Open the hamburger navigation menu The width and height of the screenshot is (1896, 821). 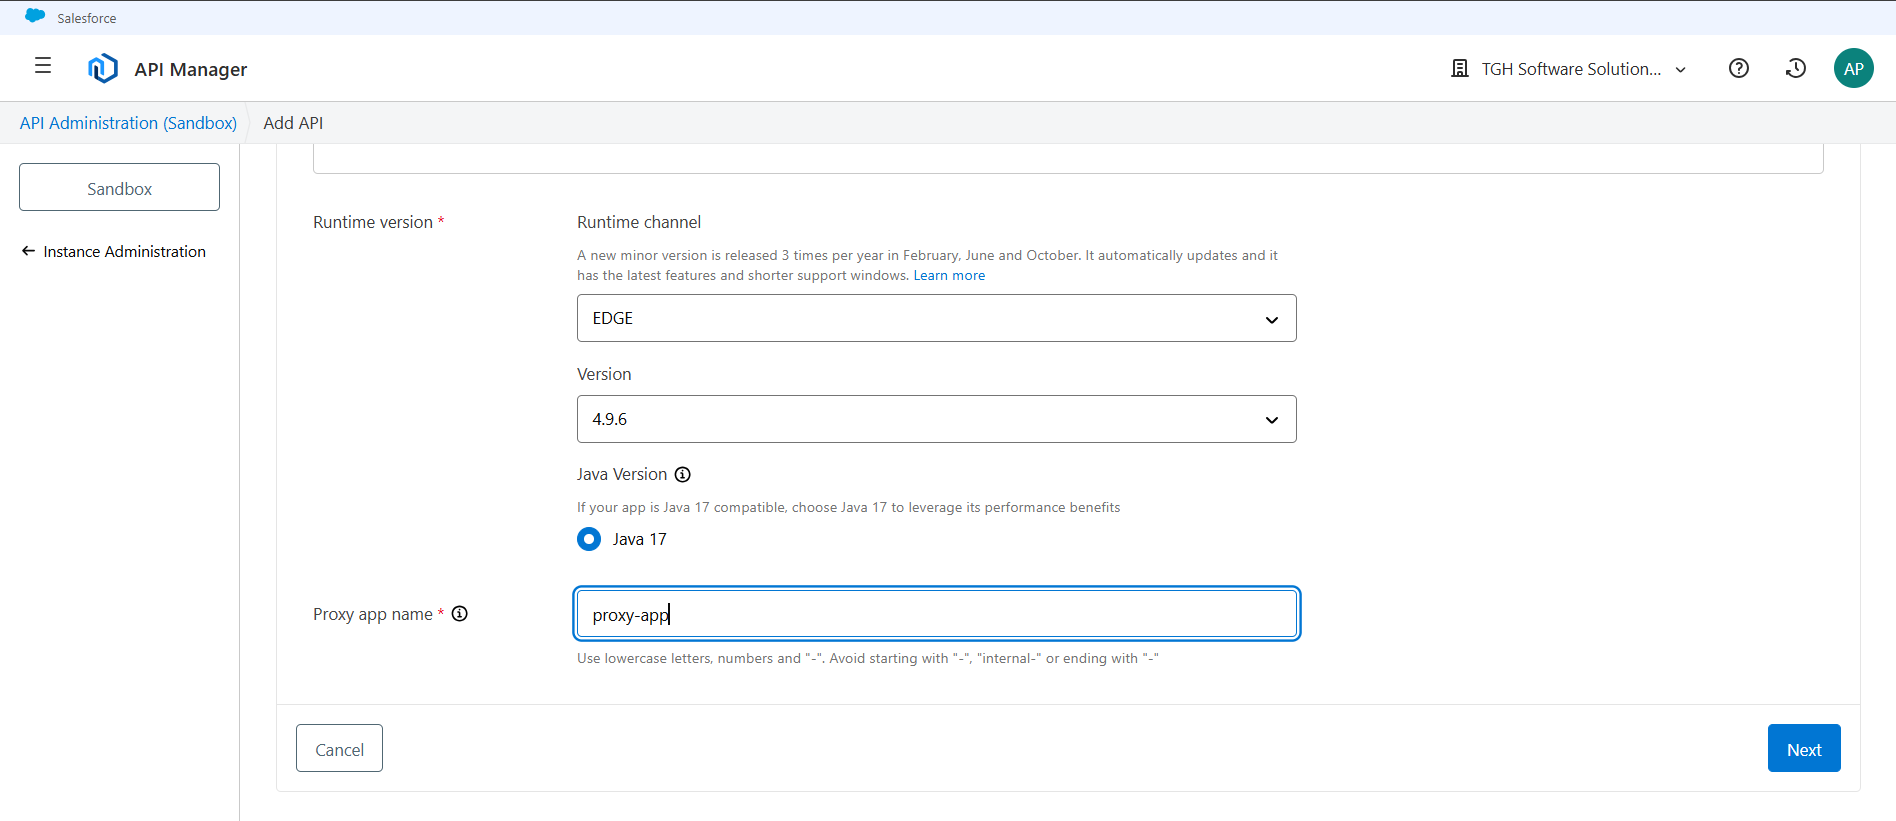pos(43,66)
